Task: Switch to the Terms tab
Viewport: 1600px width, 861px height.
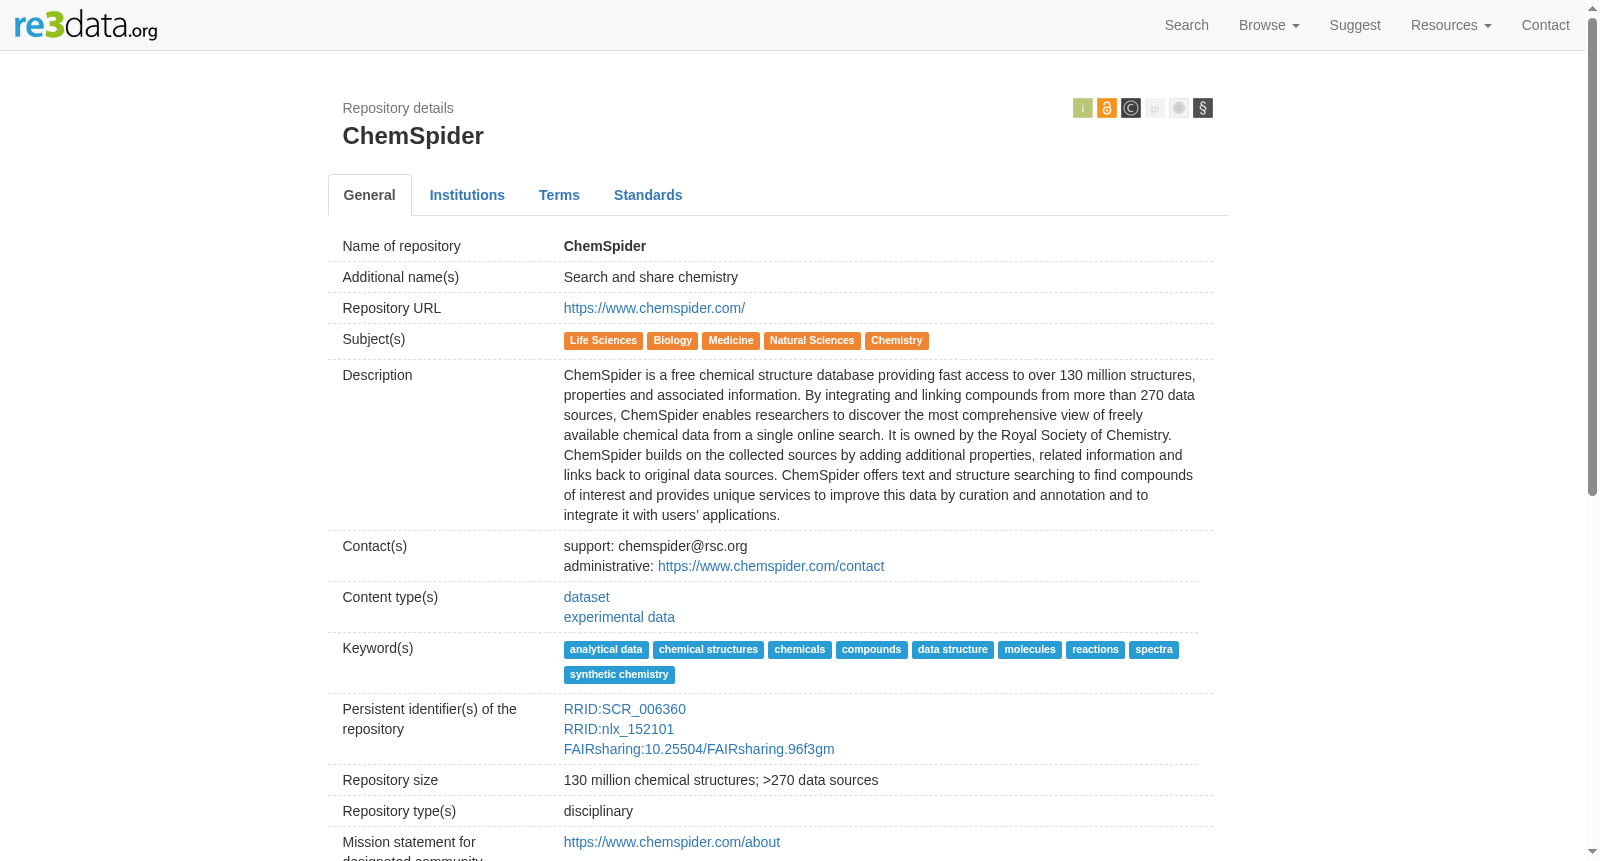Action: pos(559,195)
